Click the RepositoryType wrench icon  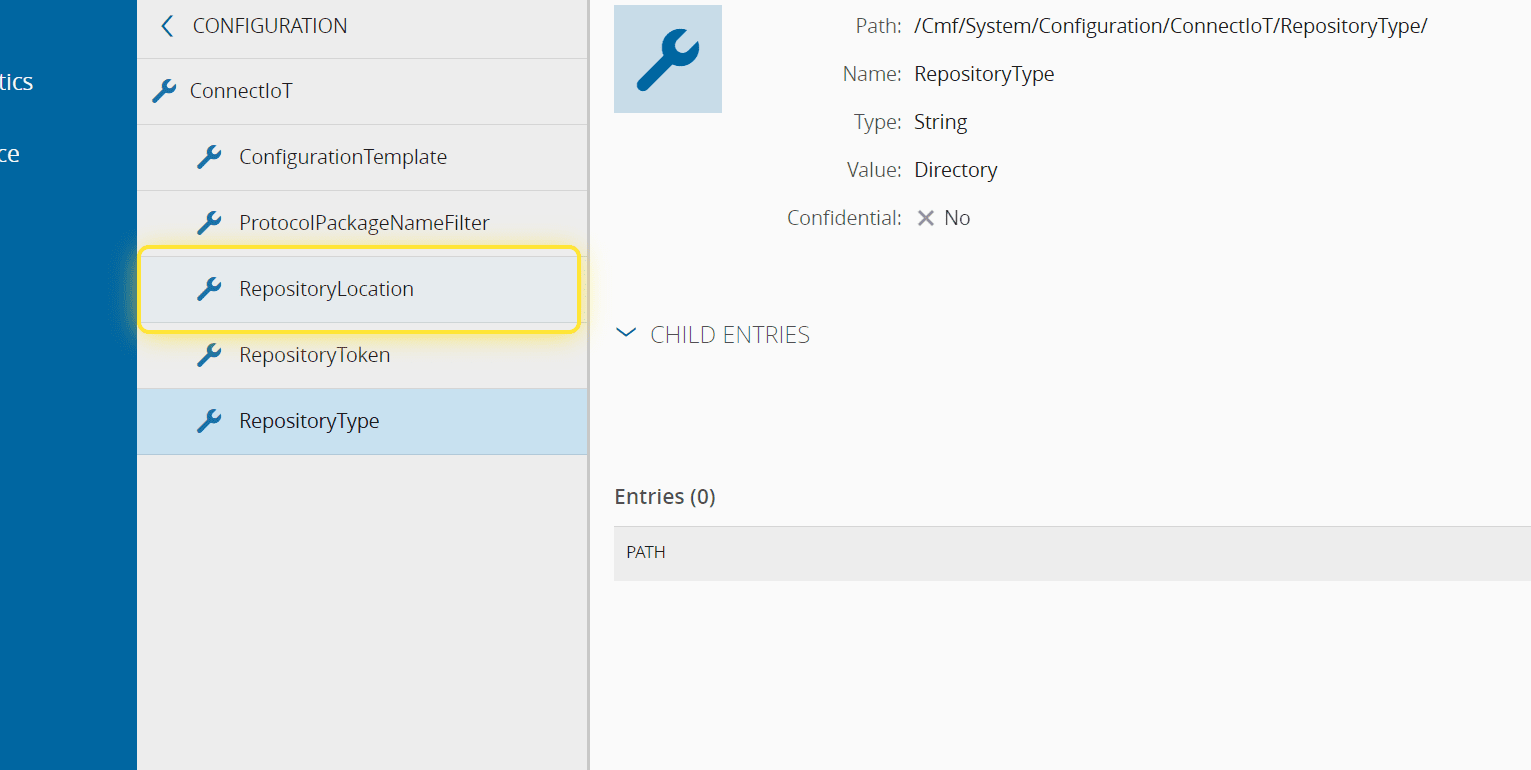209,421
